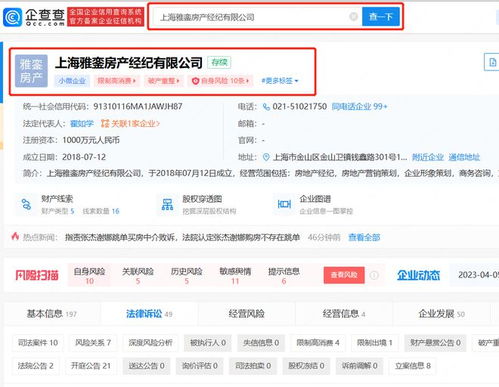Screen dimensions: 499x387
Task: Click the document icon at top right
Action: (x=492, y=62)
